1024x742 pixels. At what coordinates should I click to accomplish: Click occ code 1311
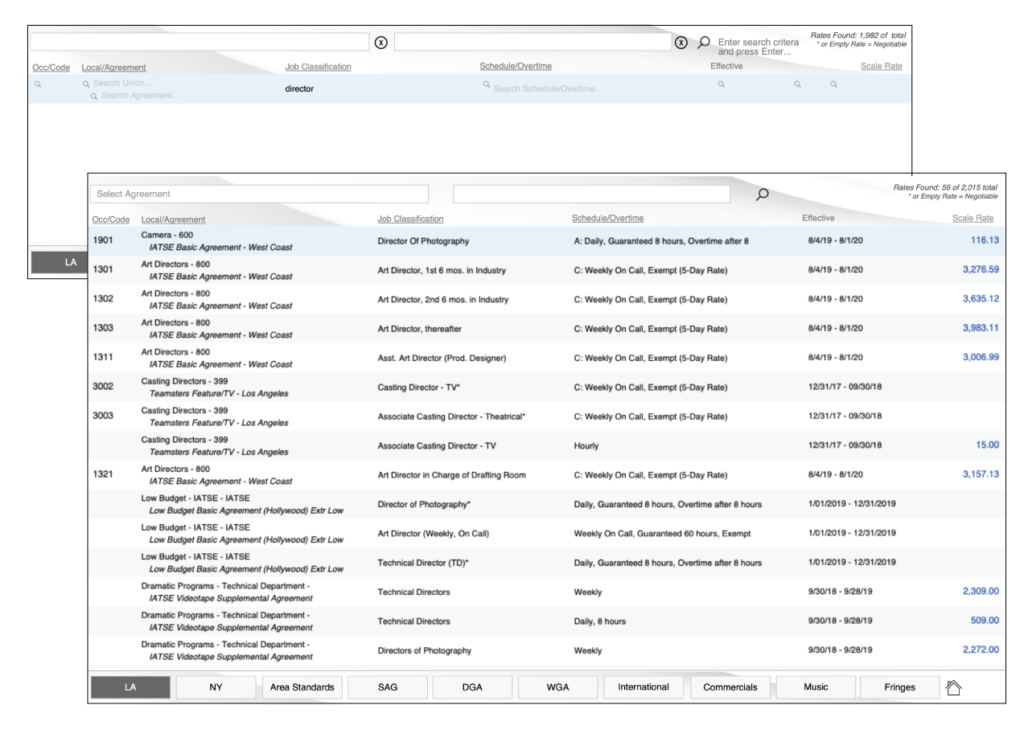point(103,357)
